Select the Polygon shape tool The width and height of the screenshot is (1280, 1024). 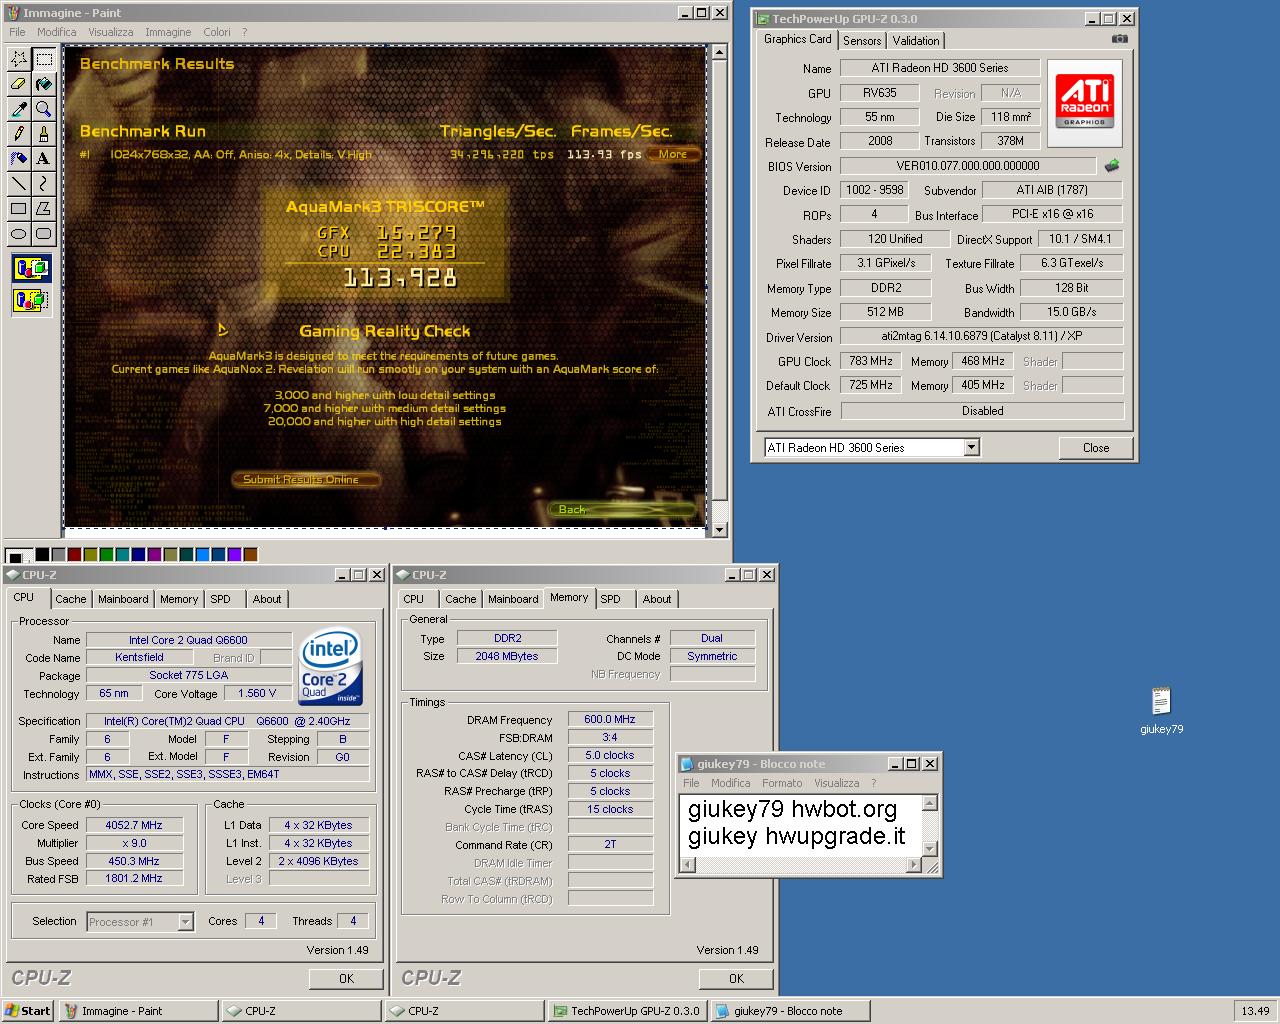(x=44, y=209)
